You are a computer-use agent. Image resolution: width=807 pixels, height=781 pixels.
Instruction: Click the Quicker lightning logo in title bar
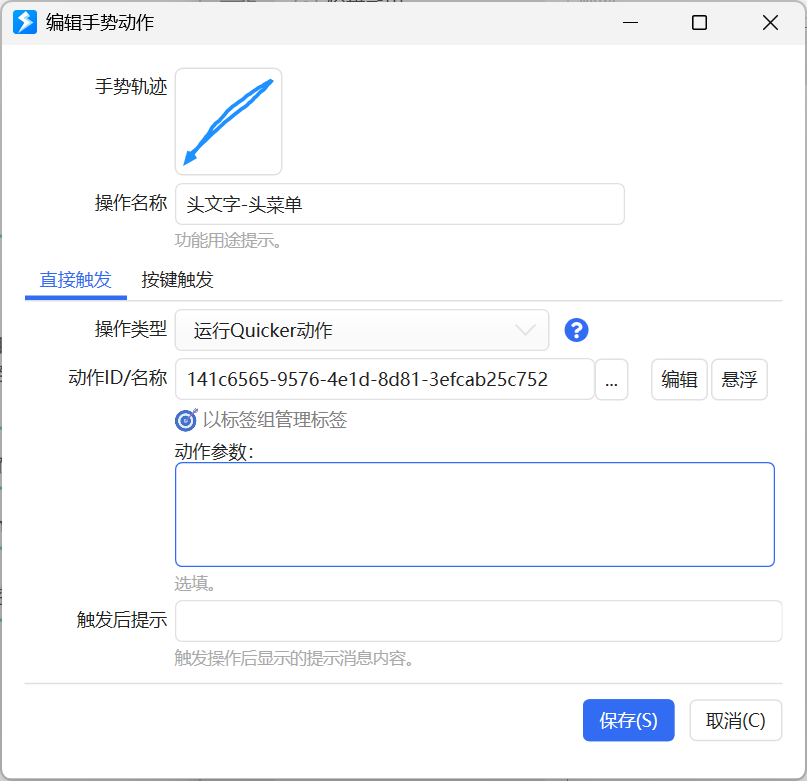[x=25, y=22]
